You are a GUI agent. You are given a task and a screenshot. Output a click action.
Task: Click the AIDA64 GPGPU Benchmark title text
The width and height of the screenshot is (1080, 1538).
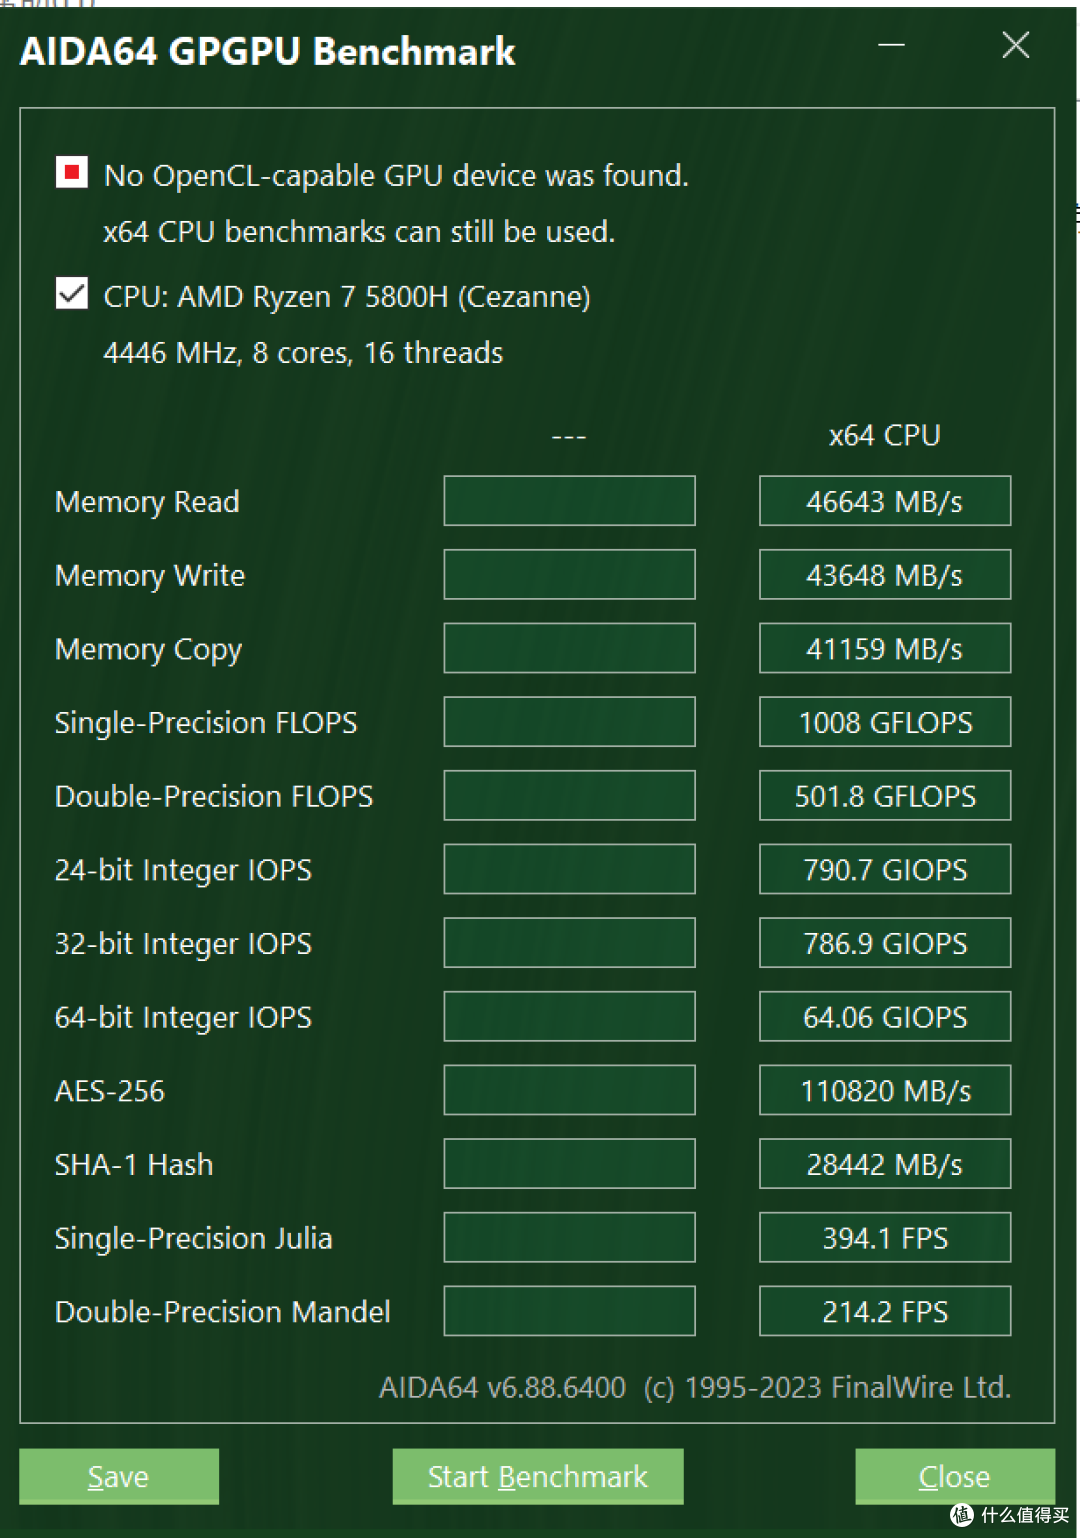[x=268, y=52]
